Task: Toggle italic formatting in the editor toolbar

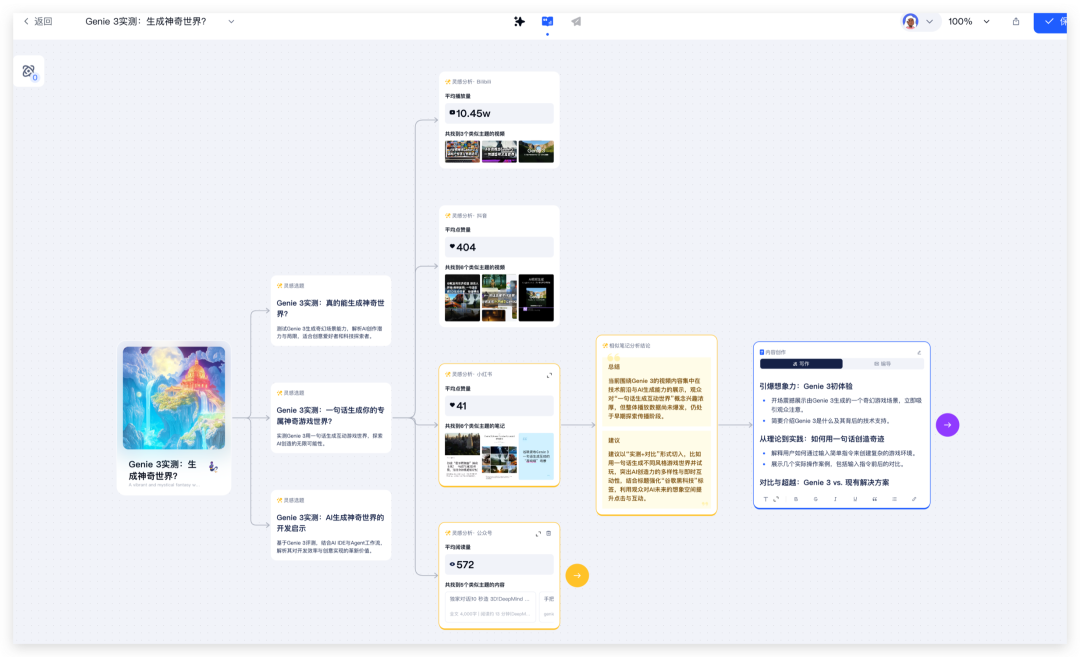Action: click(x=835, y=499)
